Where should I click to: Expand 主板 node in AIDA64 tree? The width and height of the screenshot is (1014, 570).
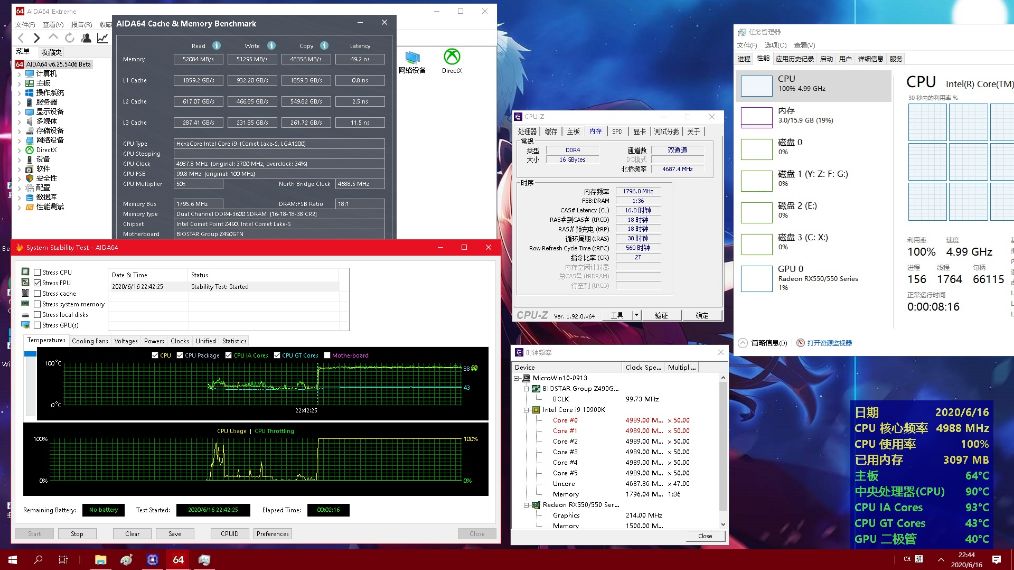click(19, 83)
